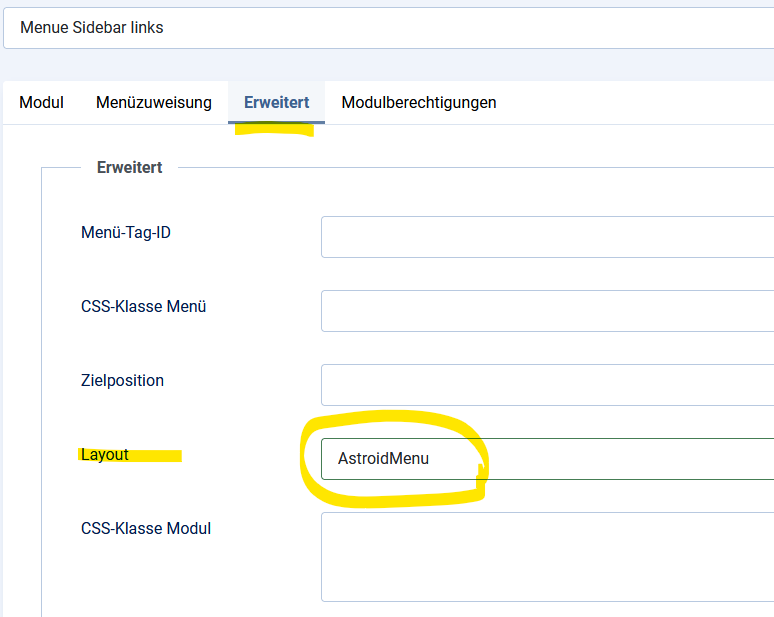Select the Erweitert tab
The width and height of the screenshot is (774, 617).
[277, 102]
